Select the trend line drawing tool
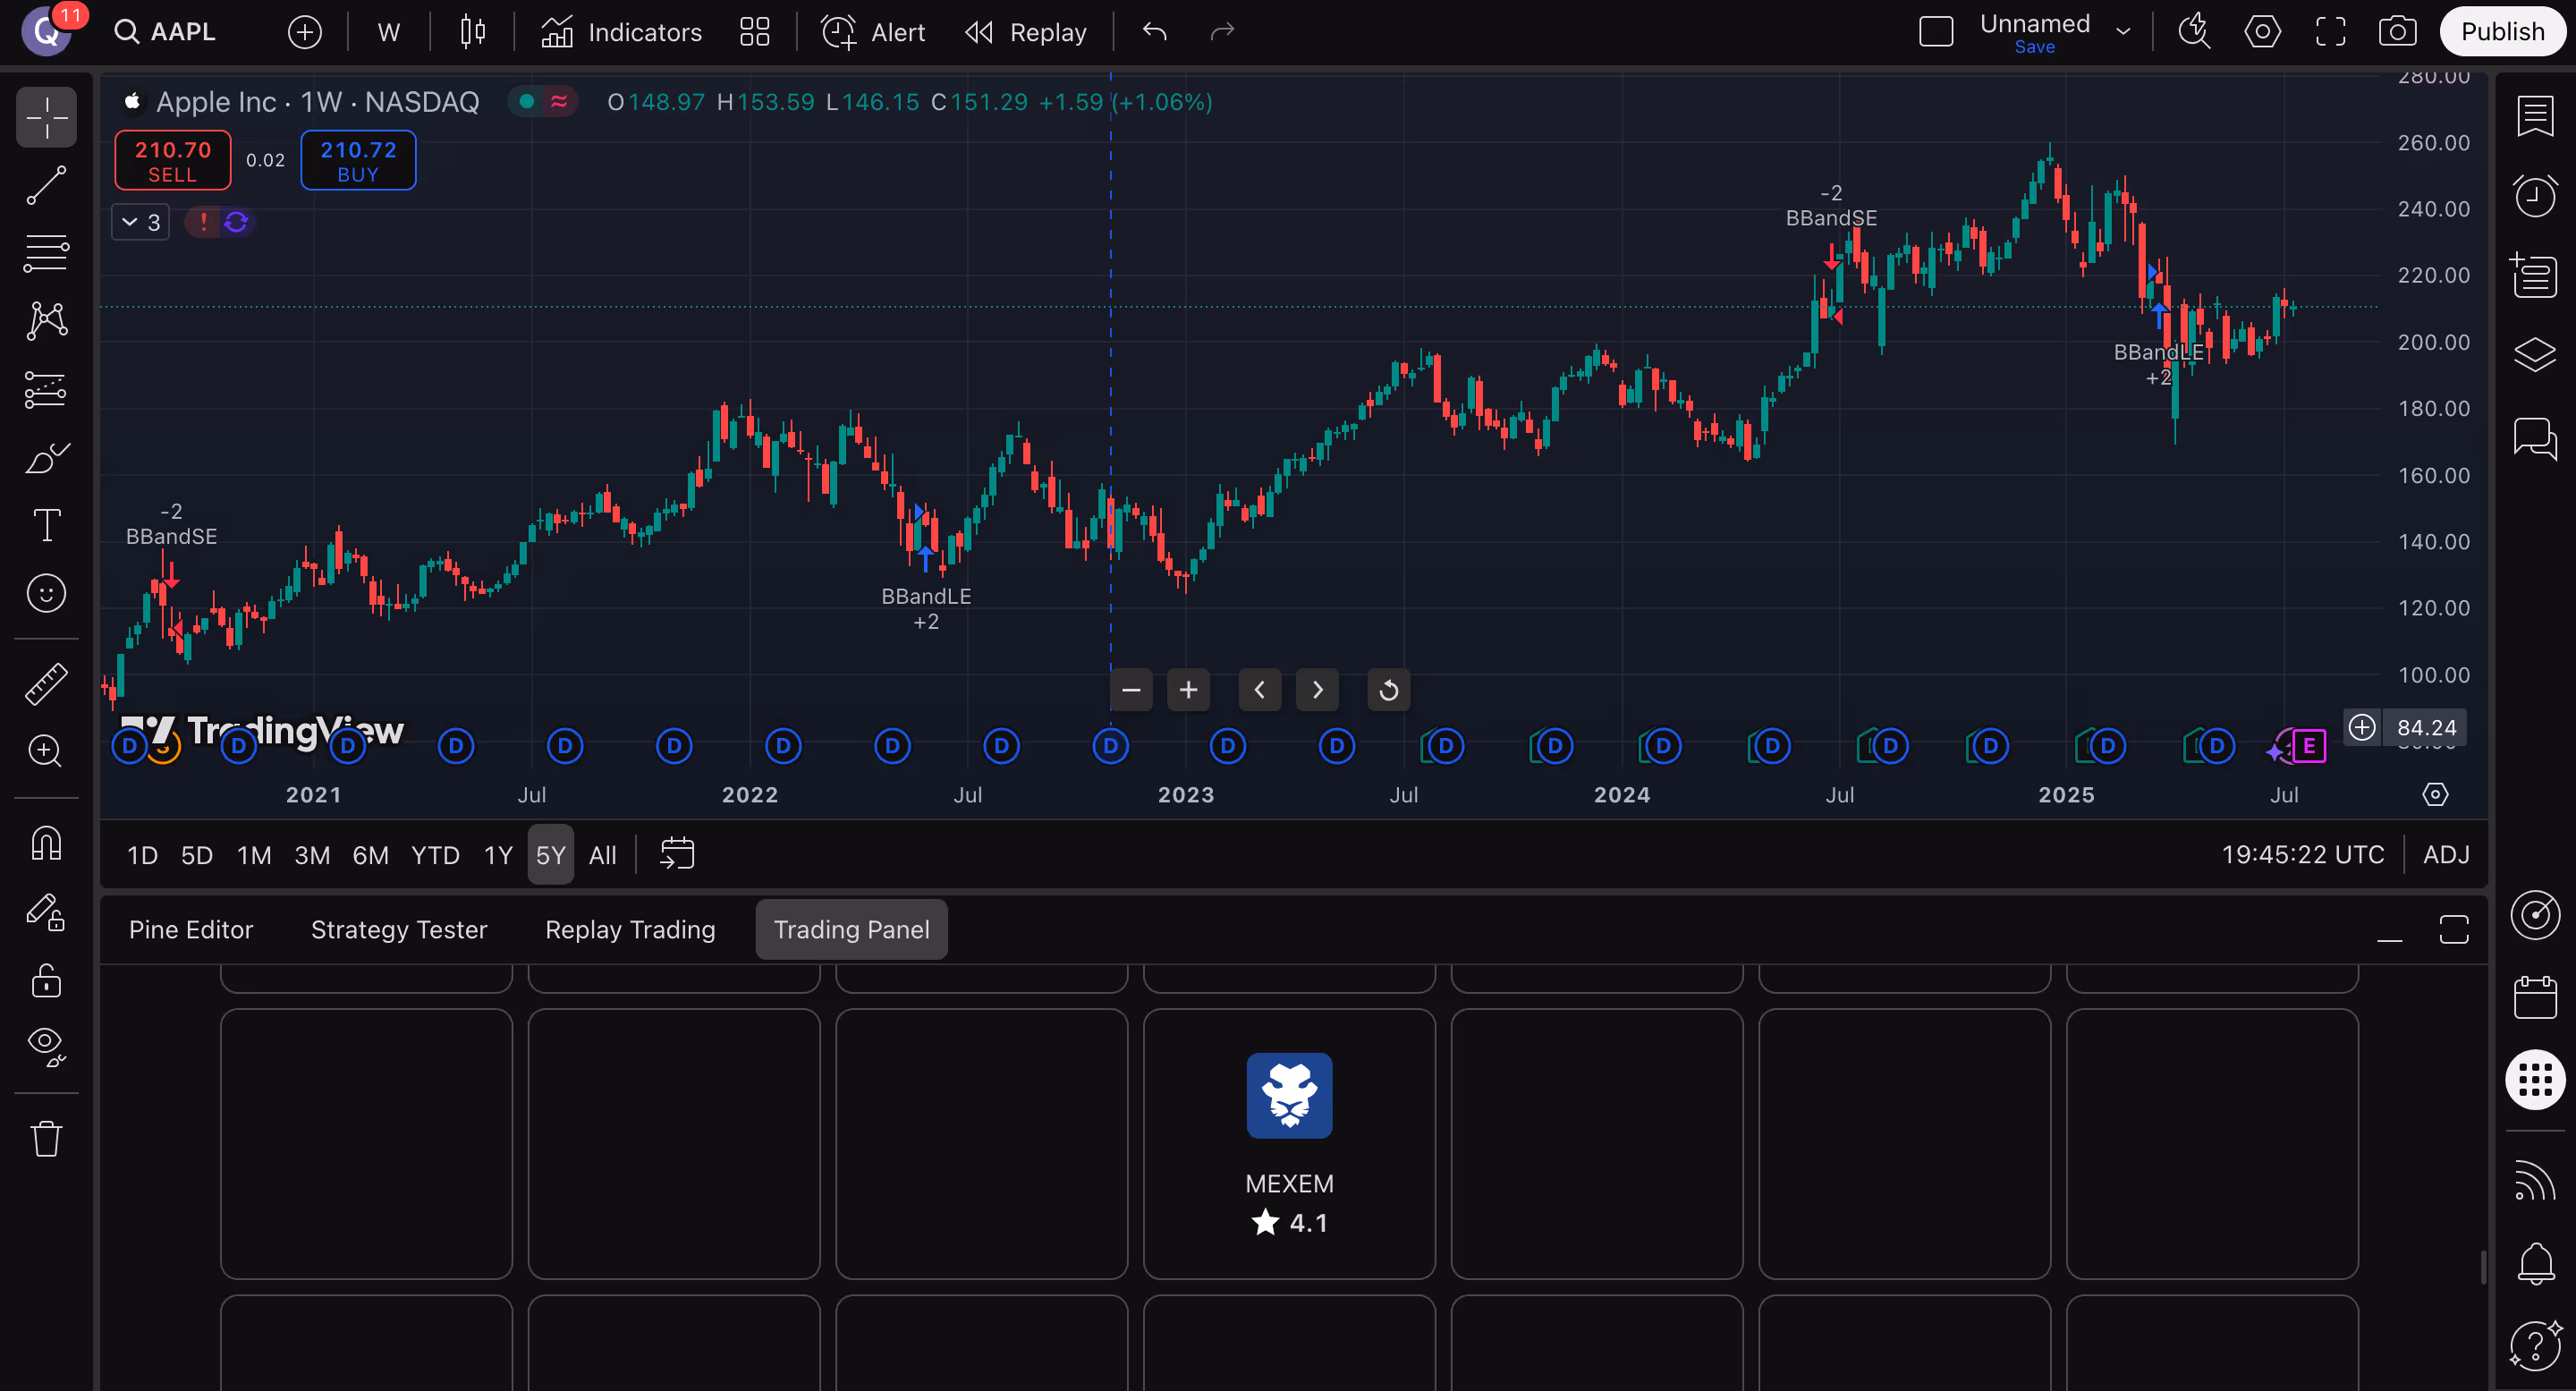The height and width of the screenshot is (1391, 2576). (x=46, y=186)
